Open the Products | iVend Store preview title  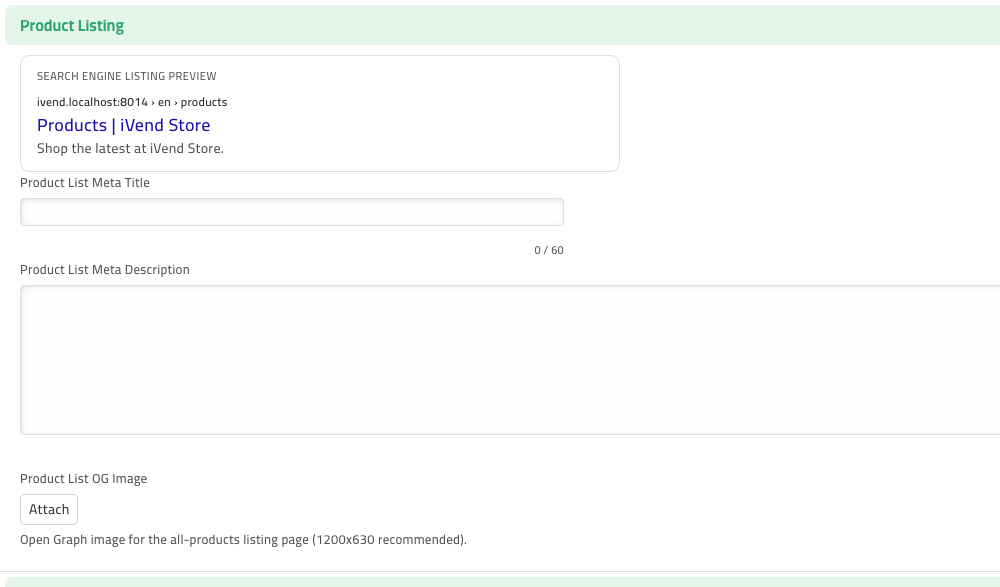pyautogui.click(x=124, y=125)
